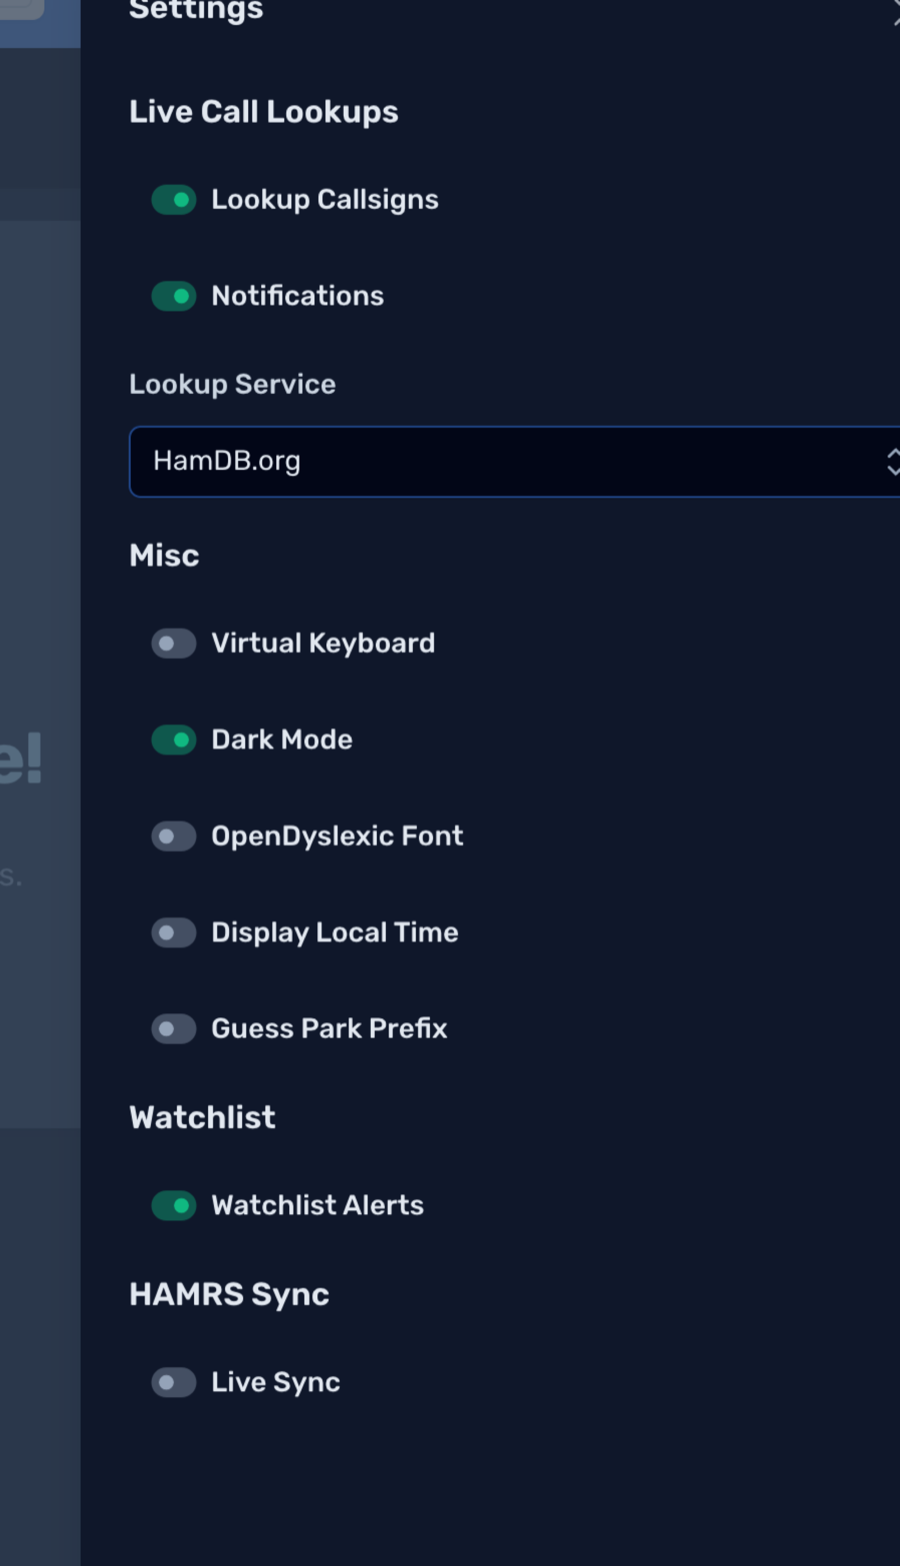Click the HAMRS Sync section heading
This screenshot has width=900, height=1566.
click(229, 1295)
